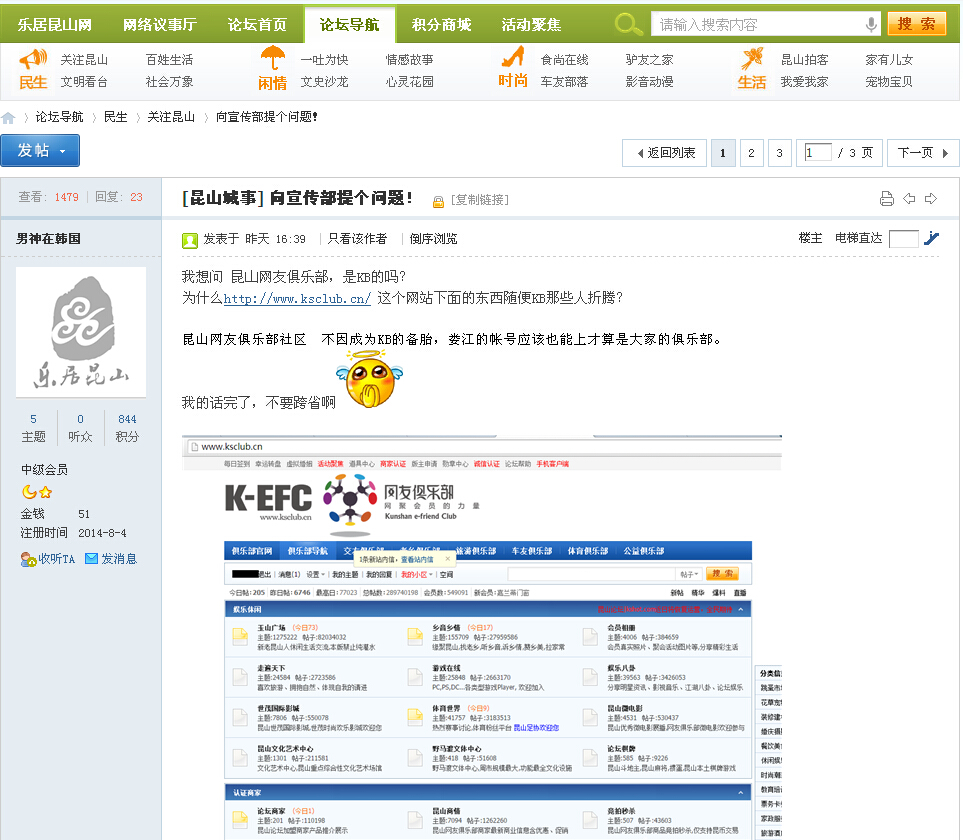Open the 发帖 dropdown button
The image size is (963, 840).
[40, 151]
